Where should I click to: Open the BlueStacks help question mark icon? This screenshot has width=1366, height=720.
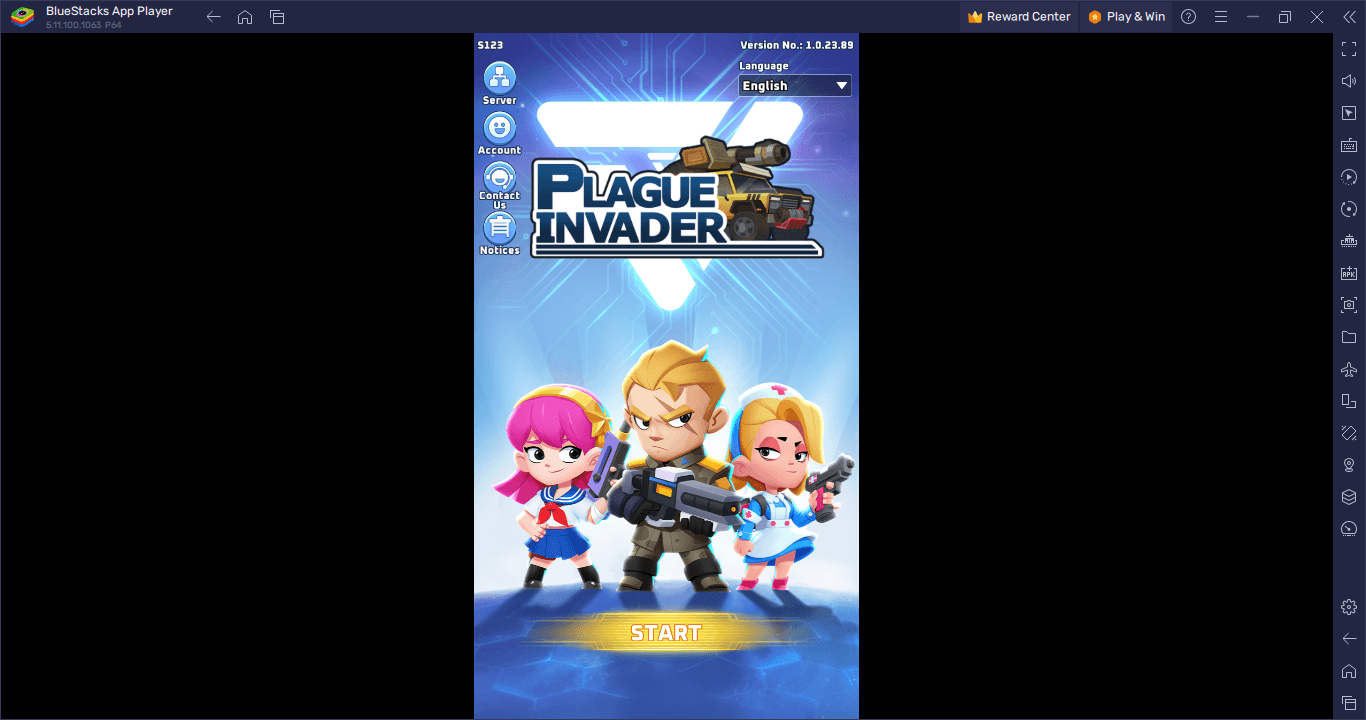click(1188, 17)
